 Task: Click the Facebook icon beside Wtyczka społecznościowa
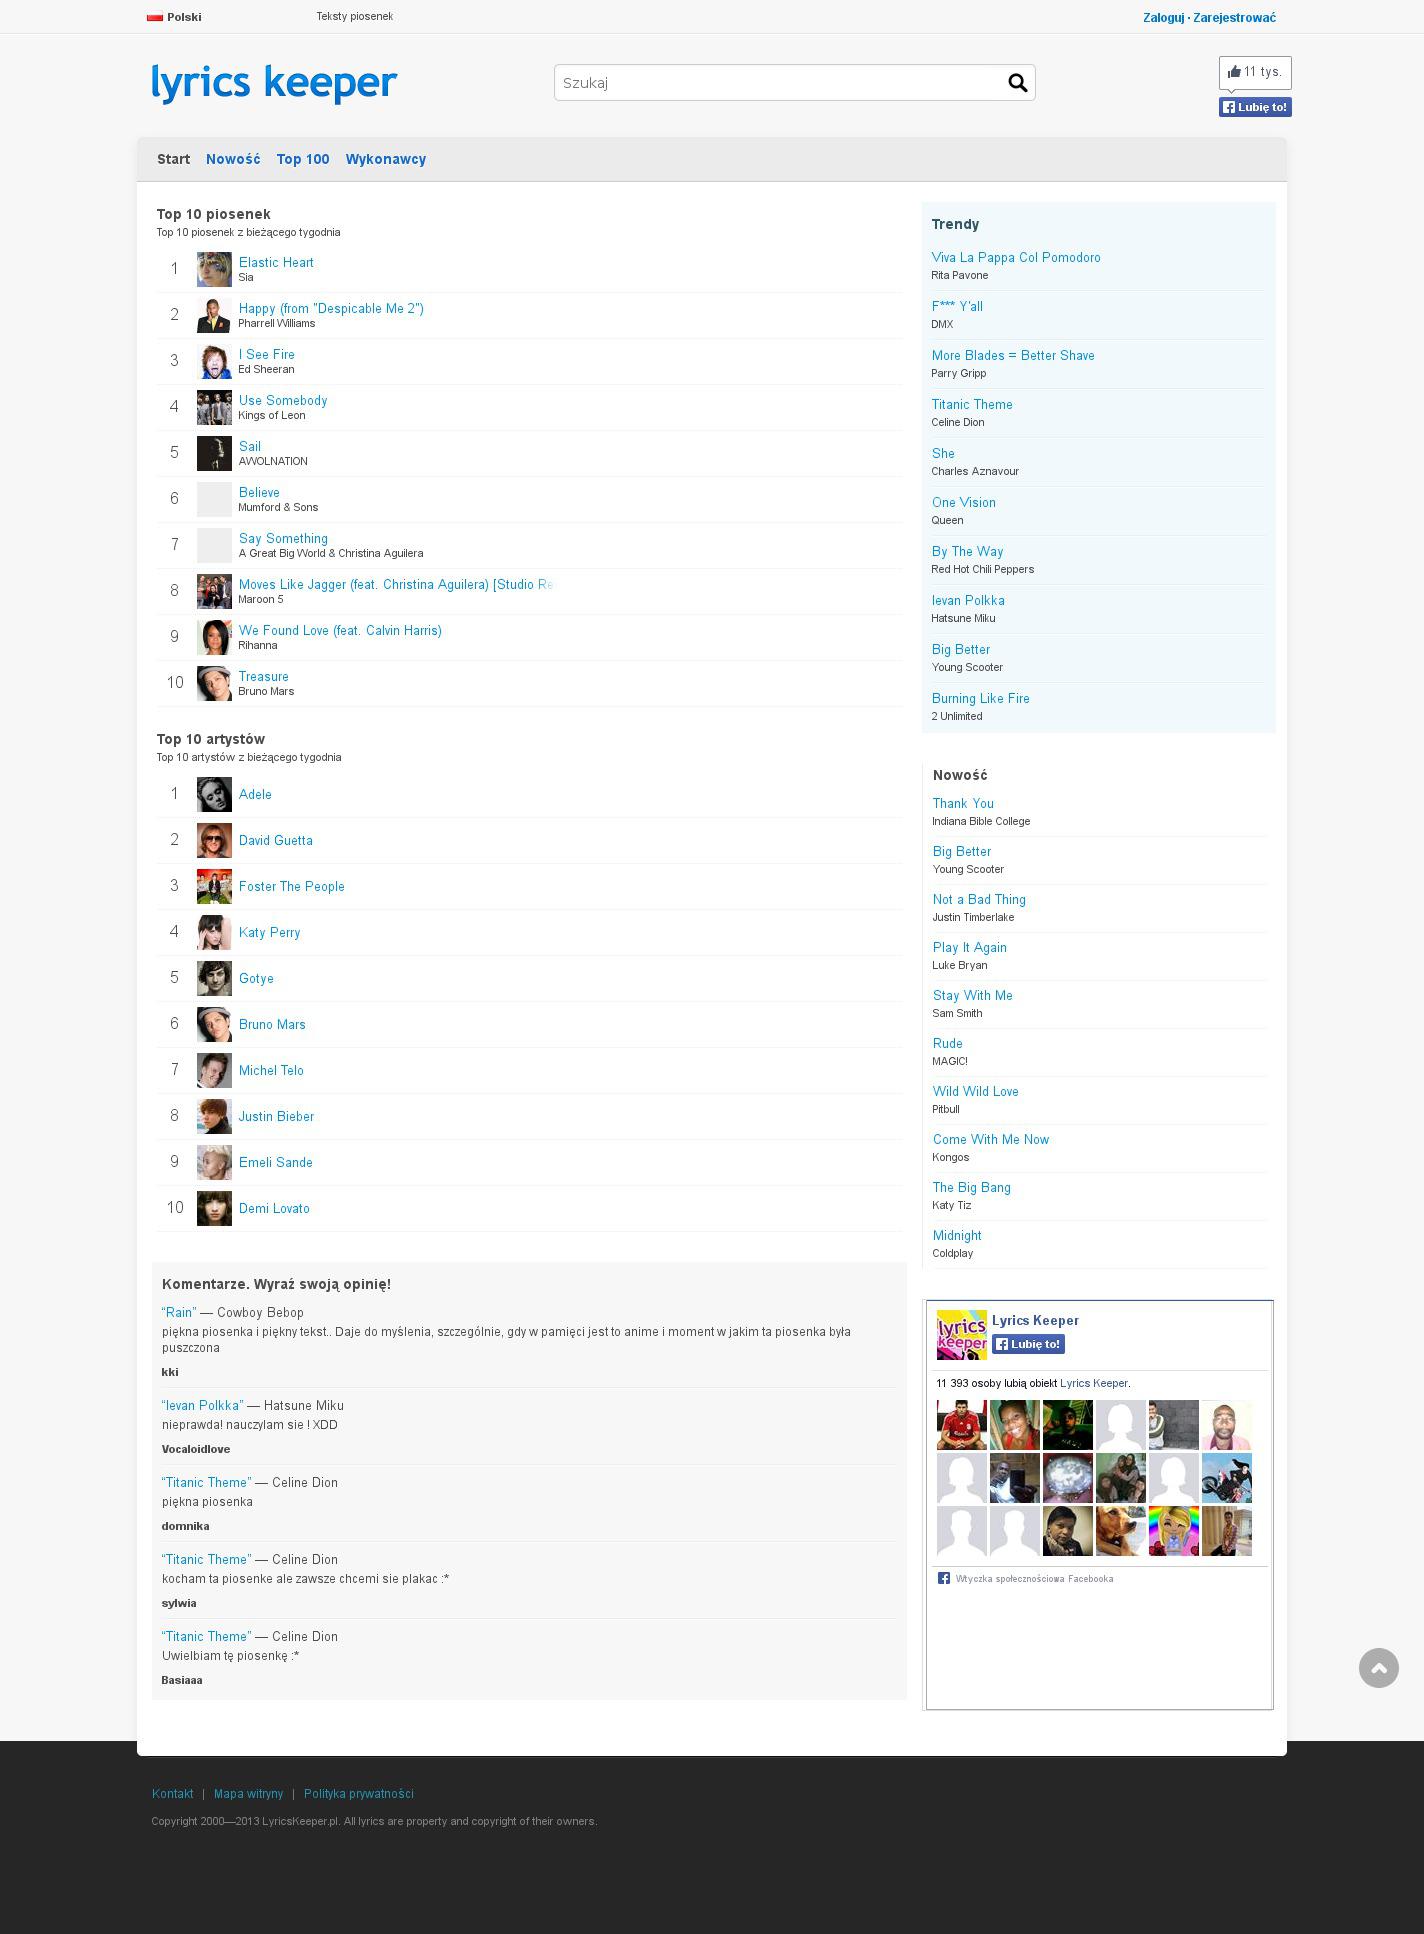(x=943, y=1578)
